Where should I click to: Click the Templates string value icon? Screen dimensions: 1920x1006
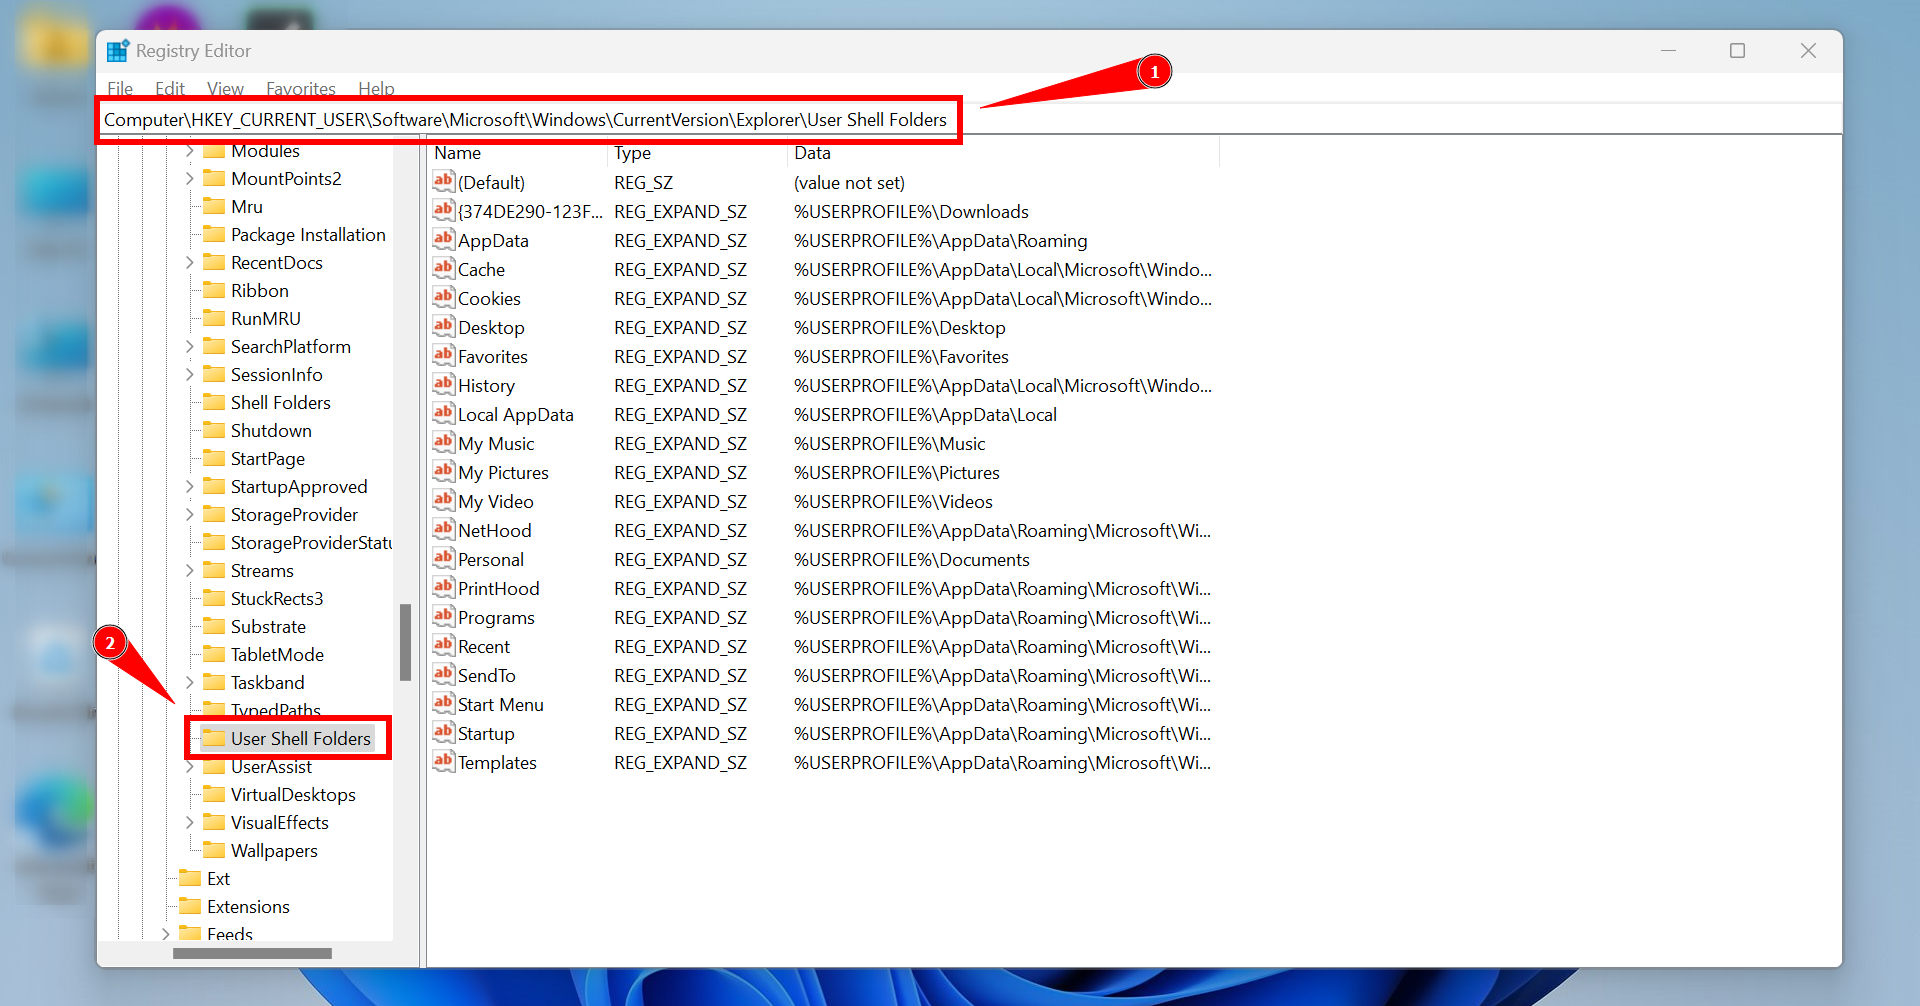click(443, 761)
